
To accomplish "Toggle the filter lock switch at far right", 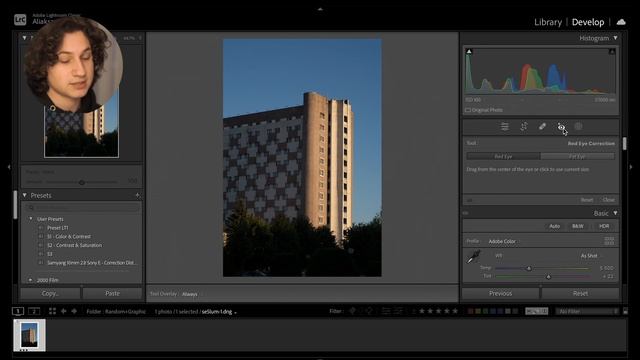I will pyautogui.click(x=625, y=311).
